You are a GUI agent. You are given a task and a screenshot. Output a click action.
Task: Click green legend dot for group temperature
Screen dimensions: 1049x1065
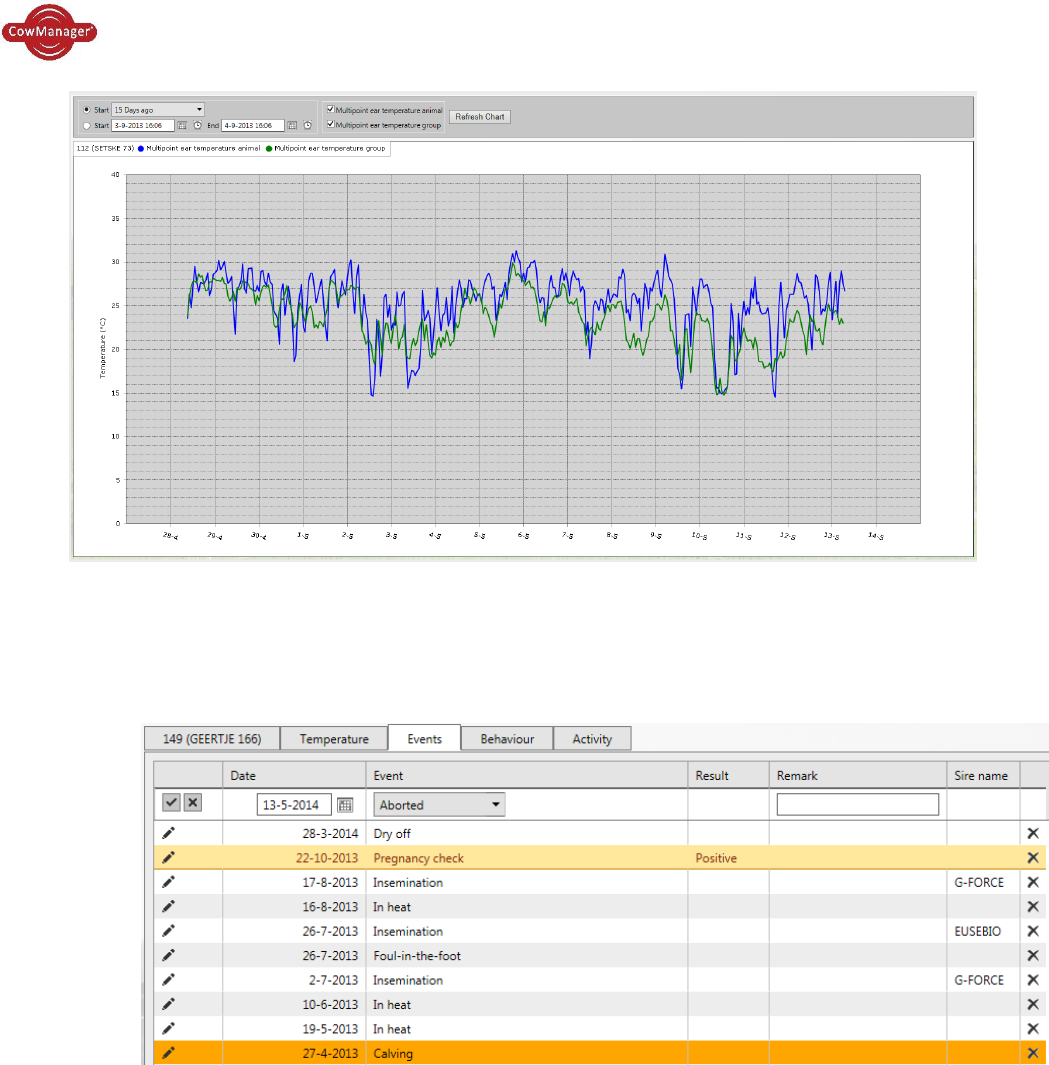point(269,149)
